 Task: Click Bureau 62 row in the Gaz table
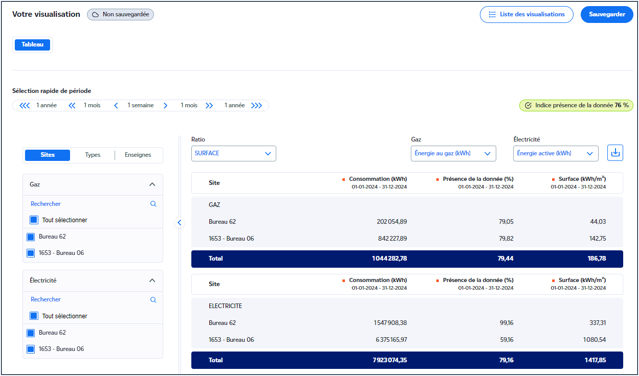tap(407, 222)
